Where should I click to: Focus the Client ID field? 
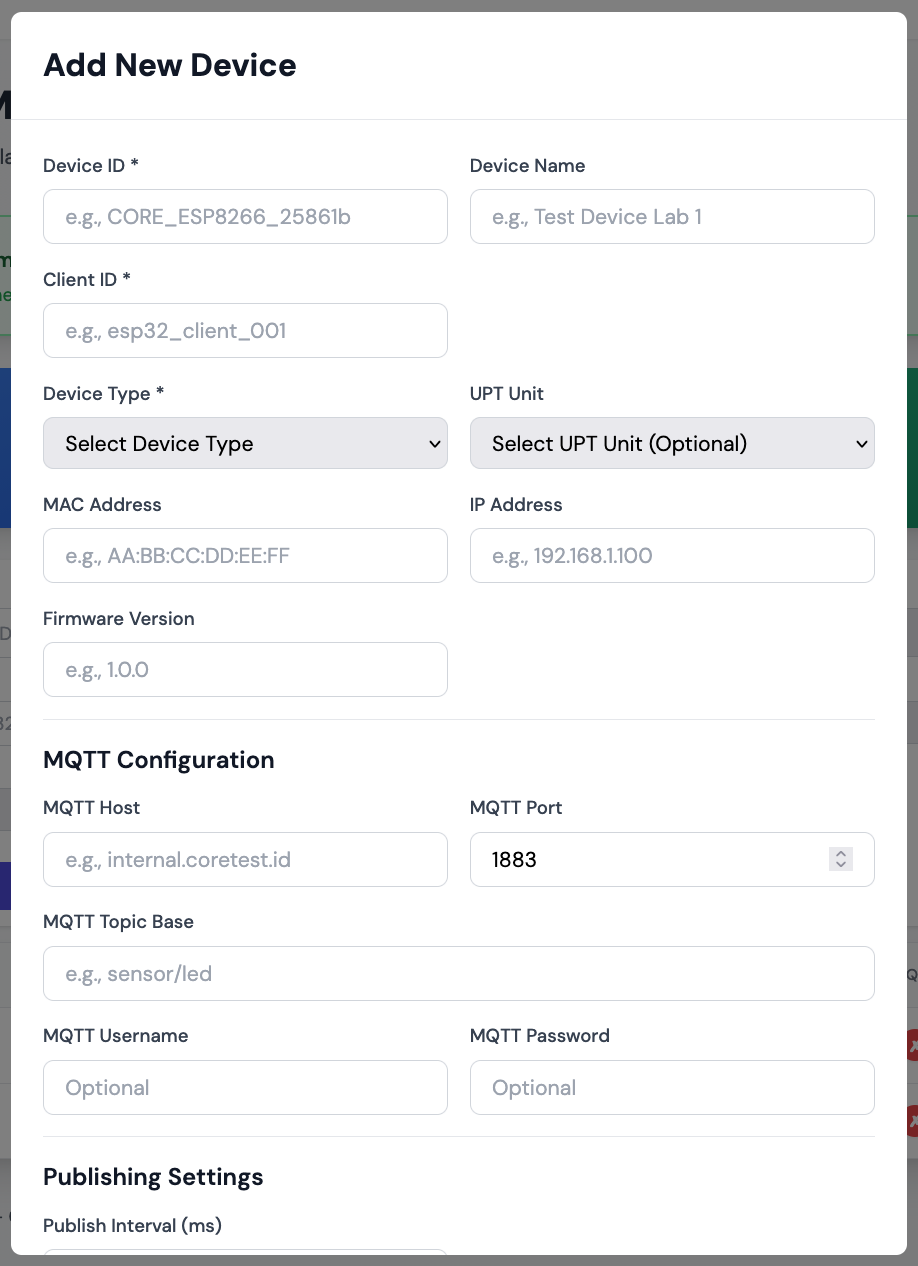tap(245, 330)
